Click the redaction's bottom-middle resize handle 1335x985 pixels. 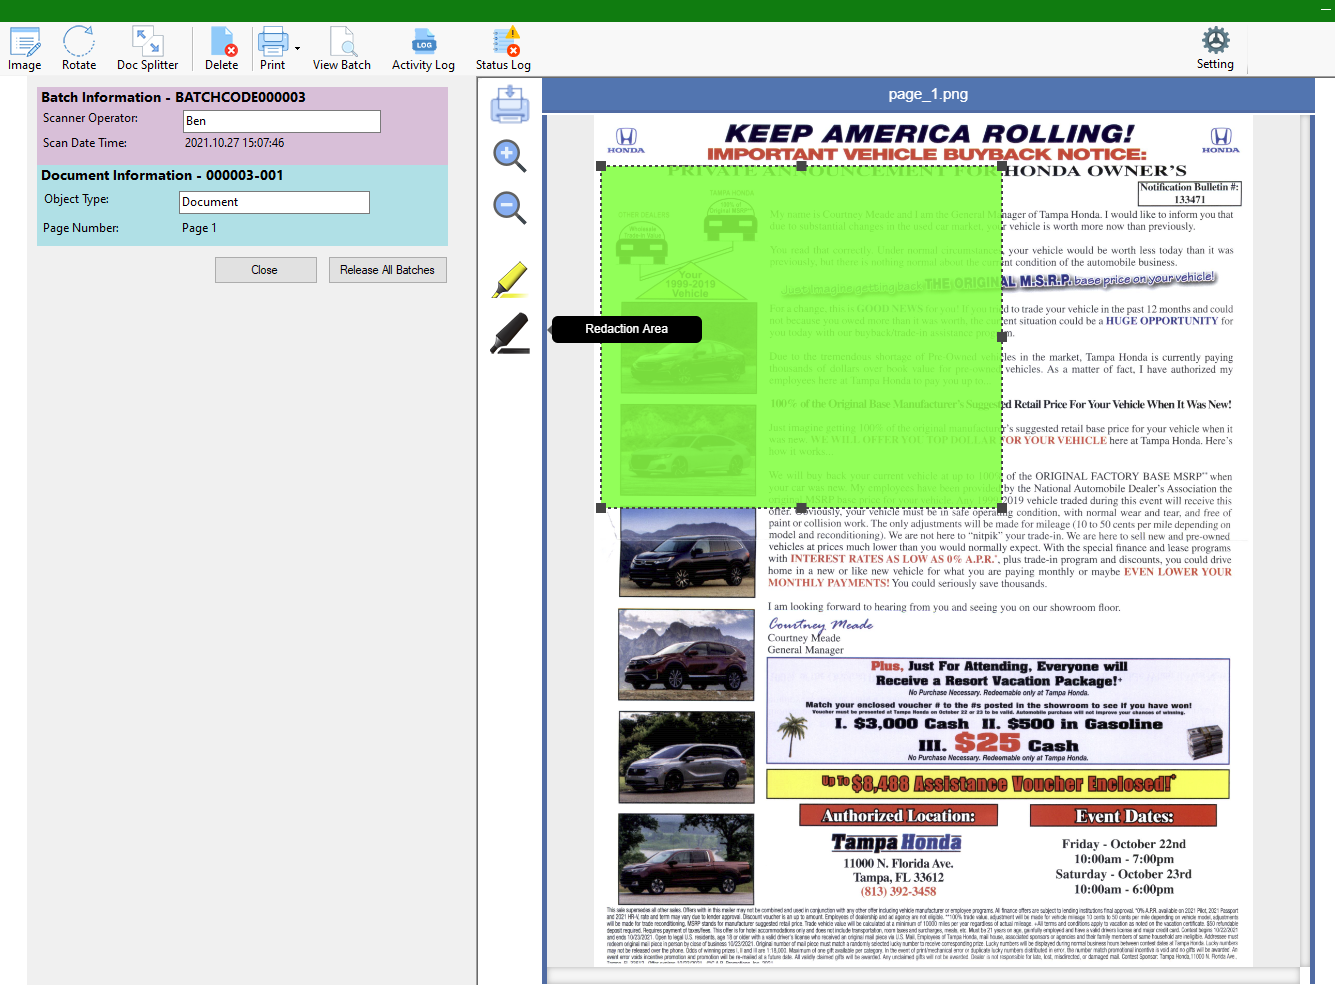coord(801,508)
